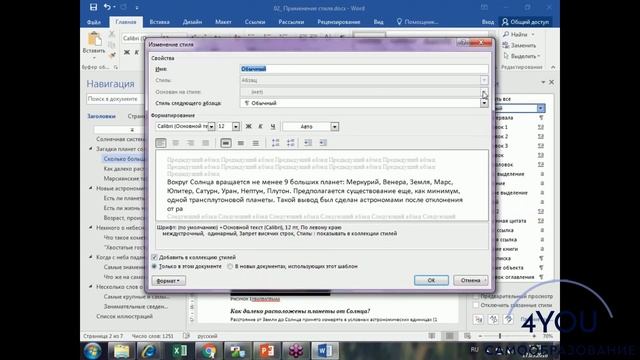
Task: Open 'Формат' dropdown button
Action: click(x=169, y=281)
